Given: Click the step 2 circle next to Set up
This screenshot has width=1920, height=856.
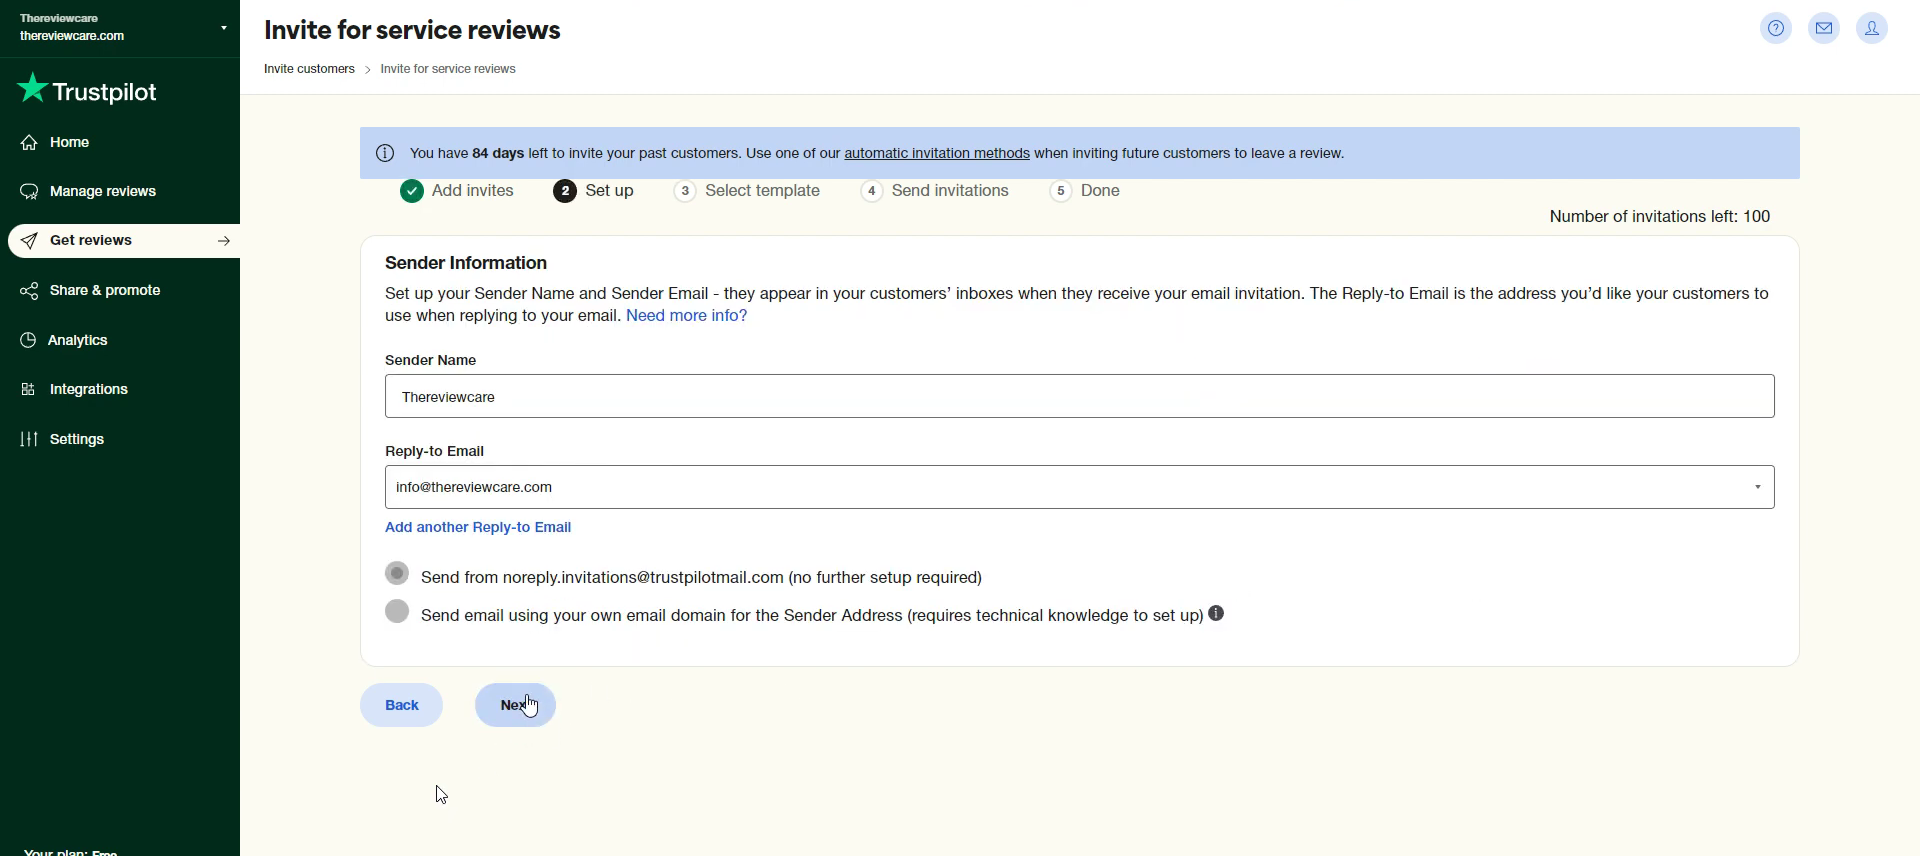Looking at the screenshot, I should (x=565, y=192).
